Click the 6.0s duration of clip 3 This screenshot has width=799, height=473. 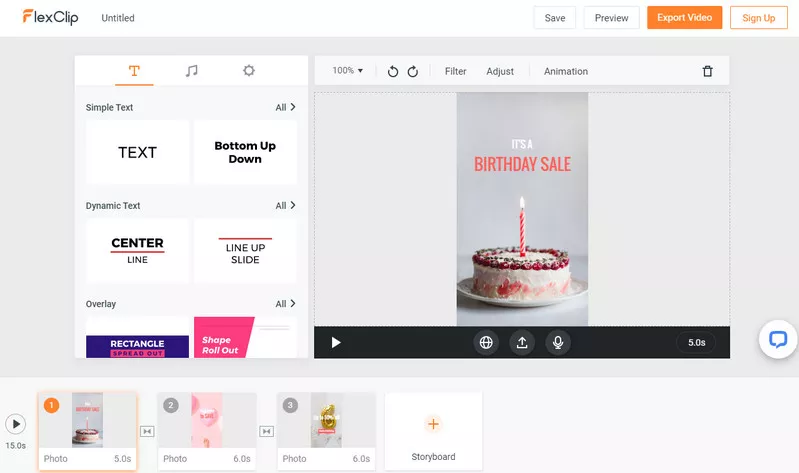point(361,459)
